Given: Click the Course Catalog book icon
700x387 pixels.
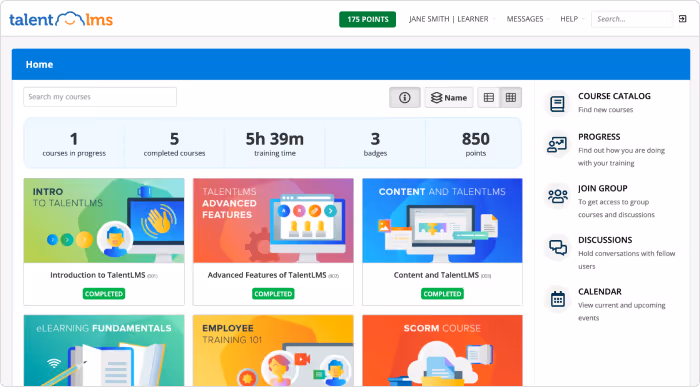Looking at the screenshot, I should click(x=557, y=104).
